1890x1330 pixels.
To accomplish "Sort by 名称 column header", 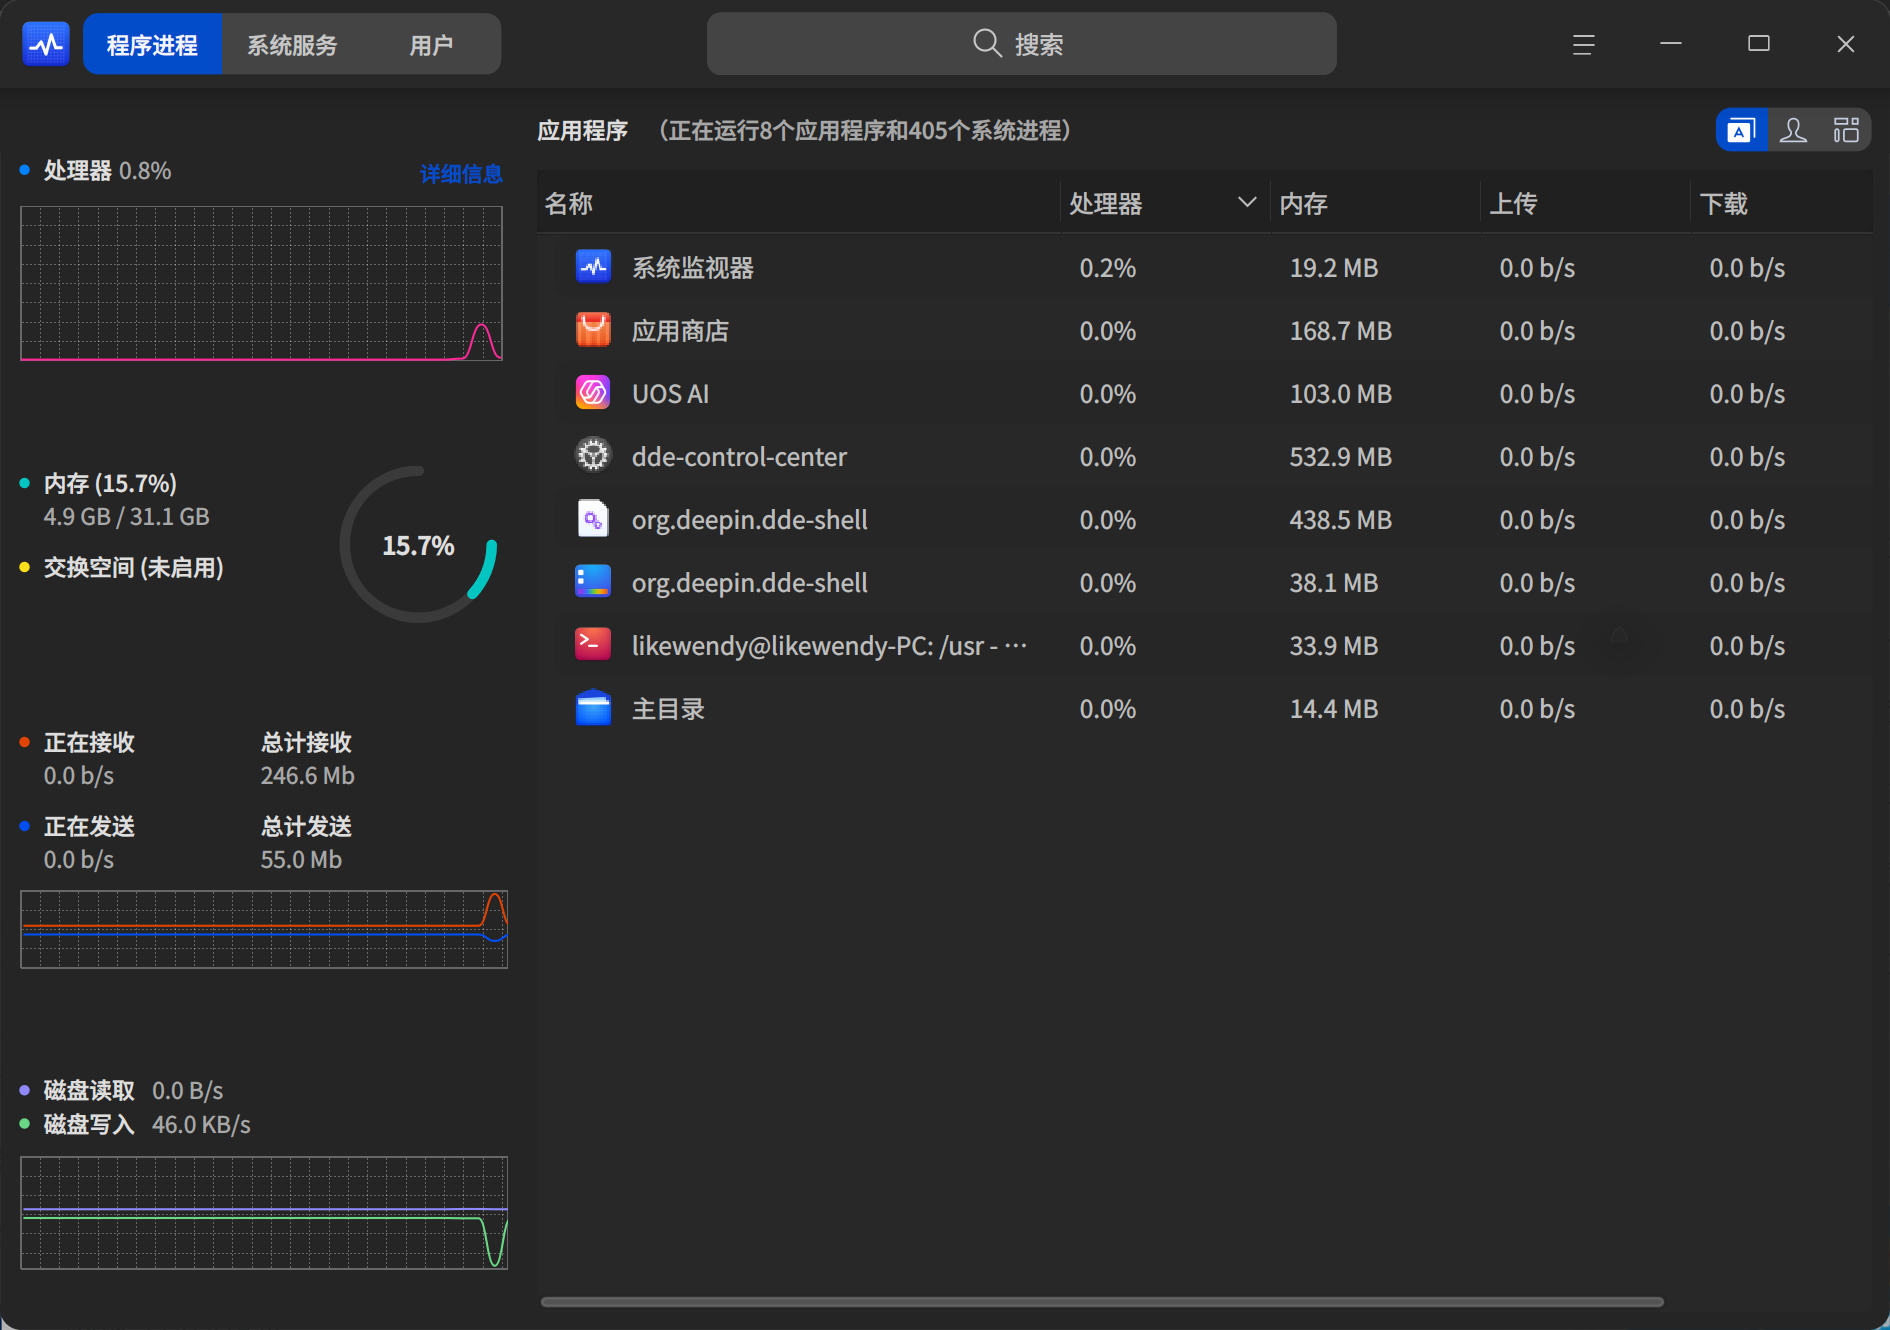I will [x=798, y=203].
